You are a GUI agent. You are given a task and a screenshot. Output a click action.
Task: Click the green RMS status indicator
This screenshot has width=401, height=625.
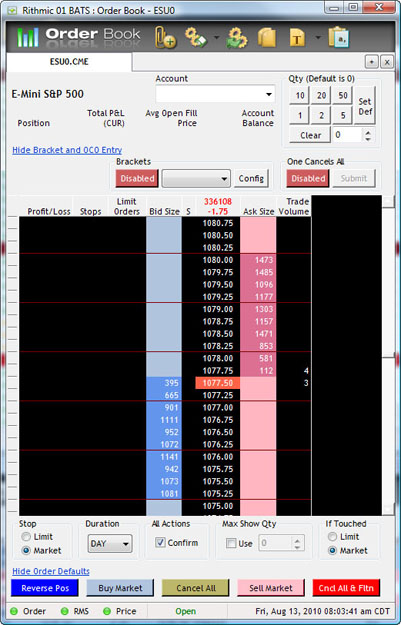coord(64,611)
